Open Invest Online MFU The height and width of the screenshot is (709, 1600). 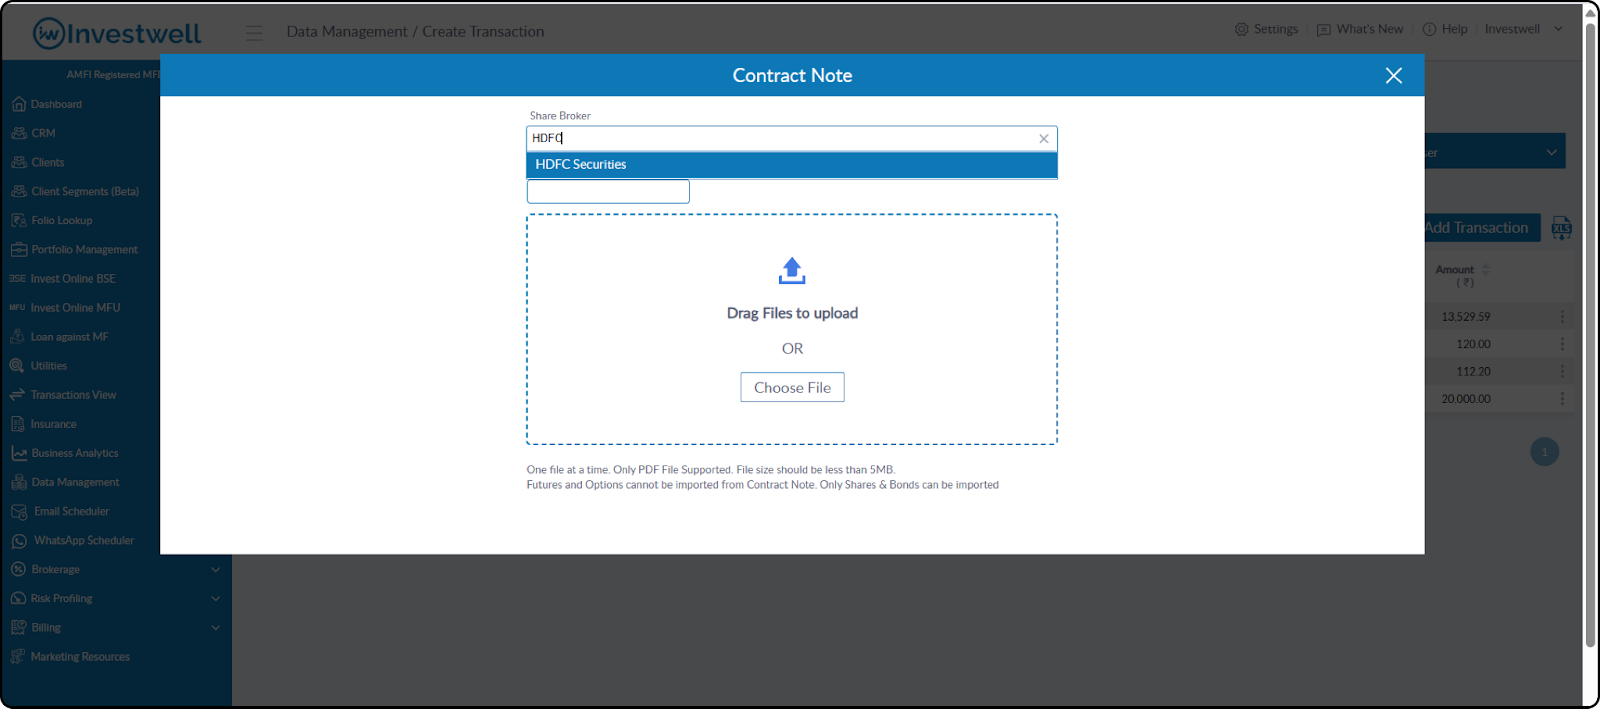[x=75, y=307]
